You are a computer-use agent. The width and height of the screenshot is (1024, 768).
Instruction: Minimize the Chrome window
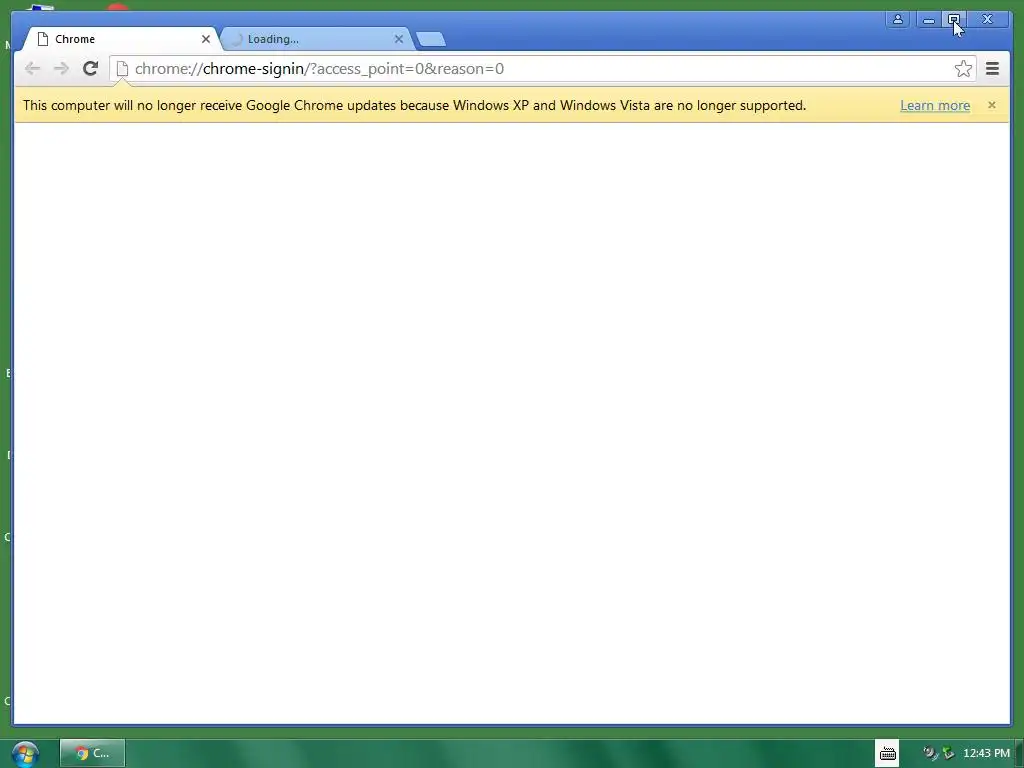[929, 20]
